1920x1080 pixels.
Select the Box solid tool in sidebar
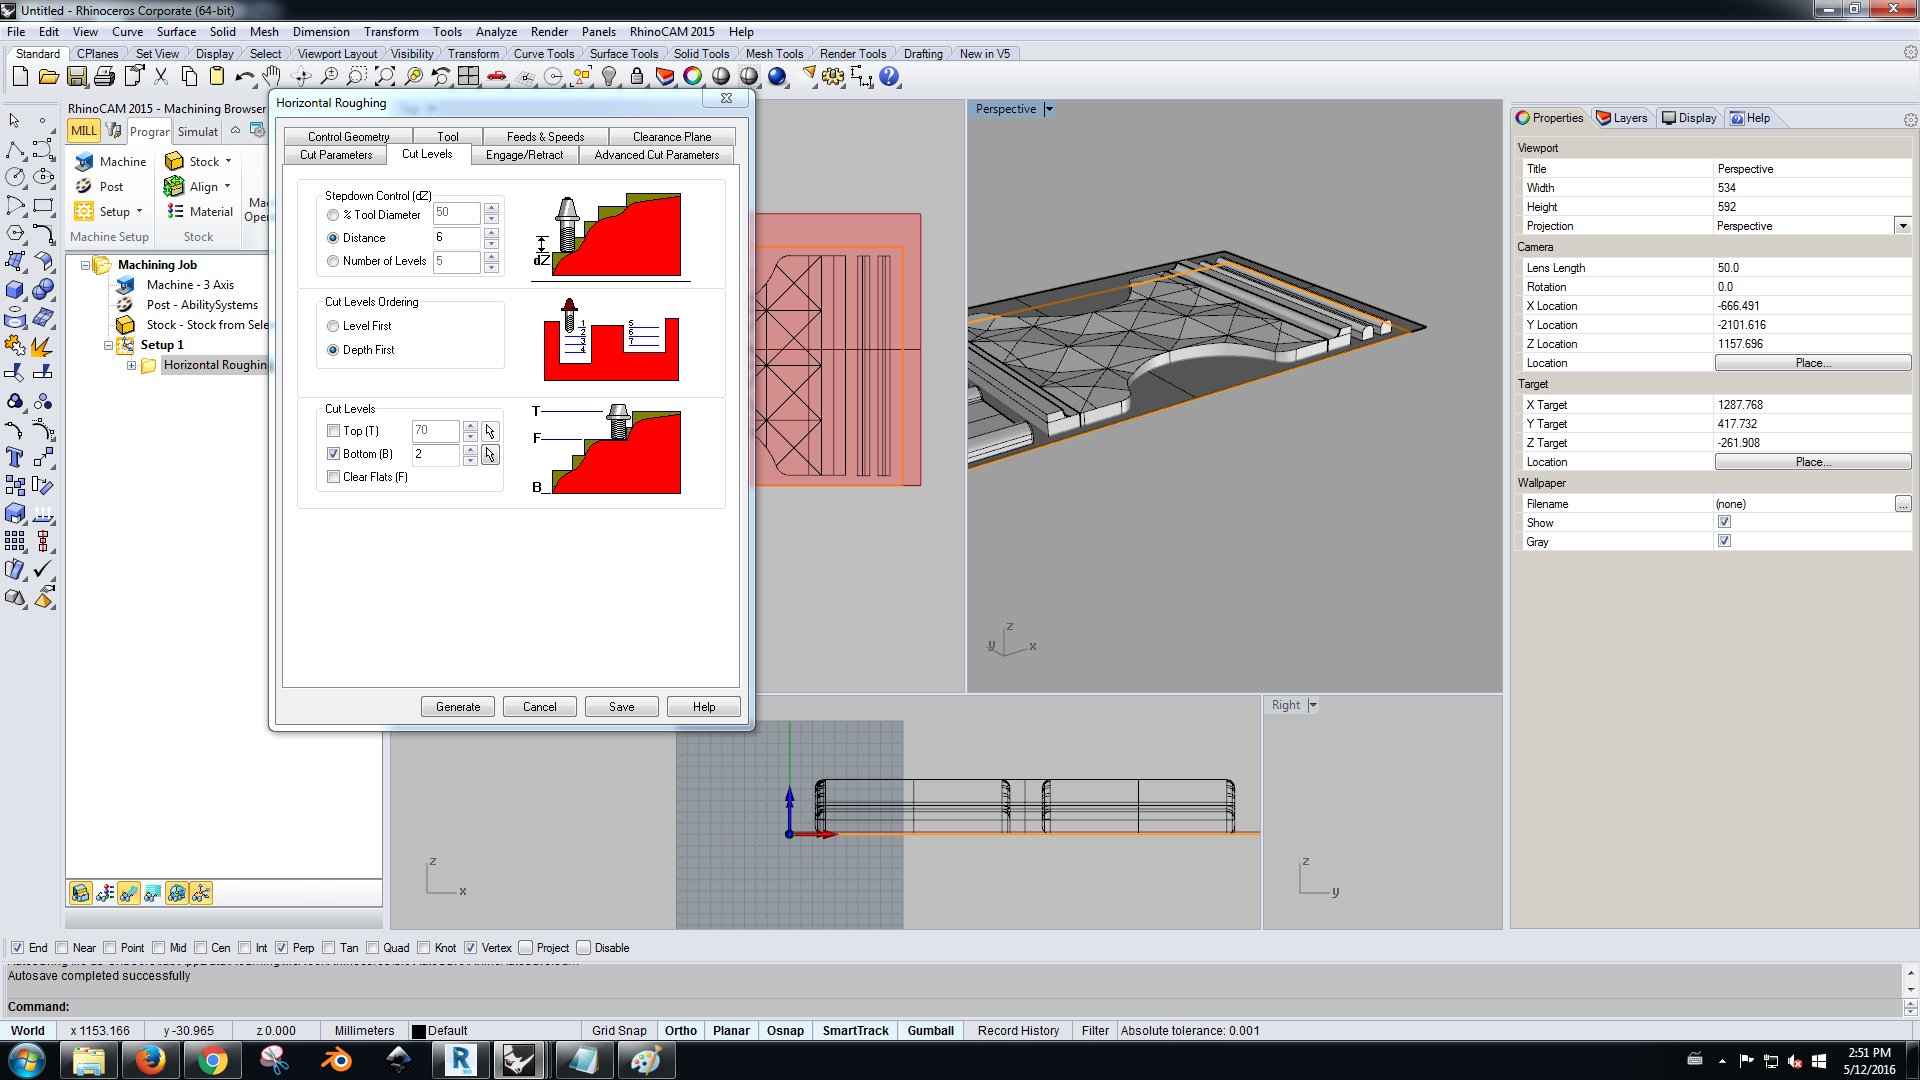(16, 290)
